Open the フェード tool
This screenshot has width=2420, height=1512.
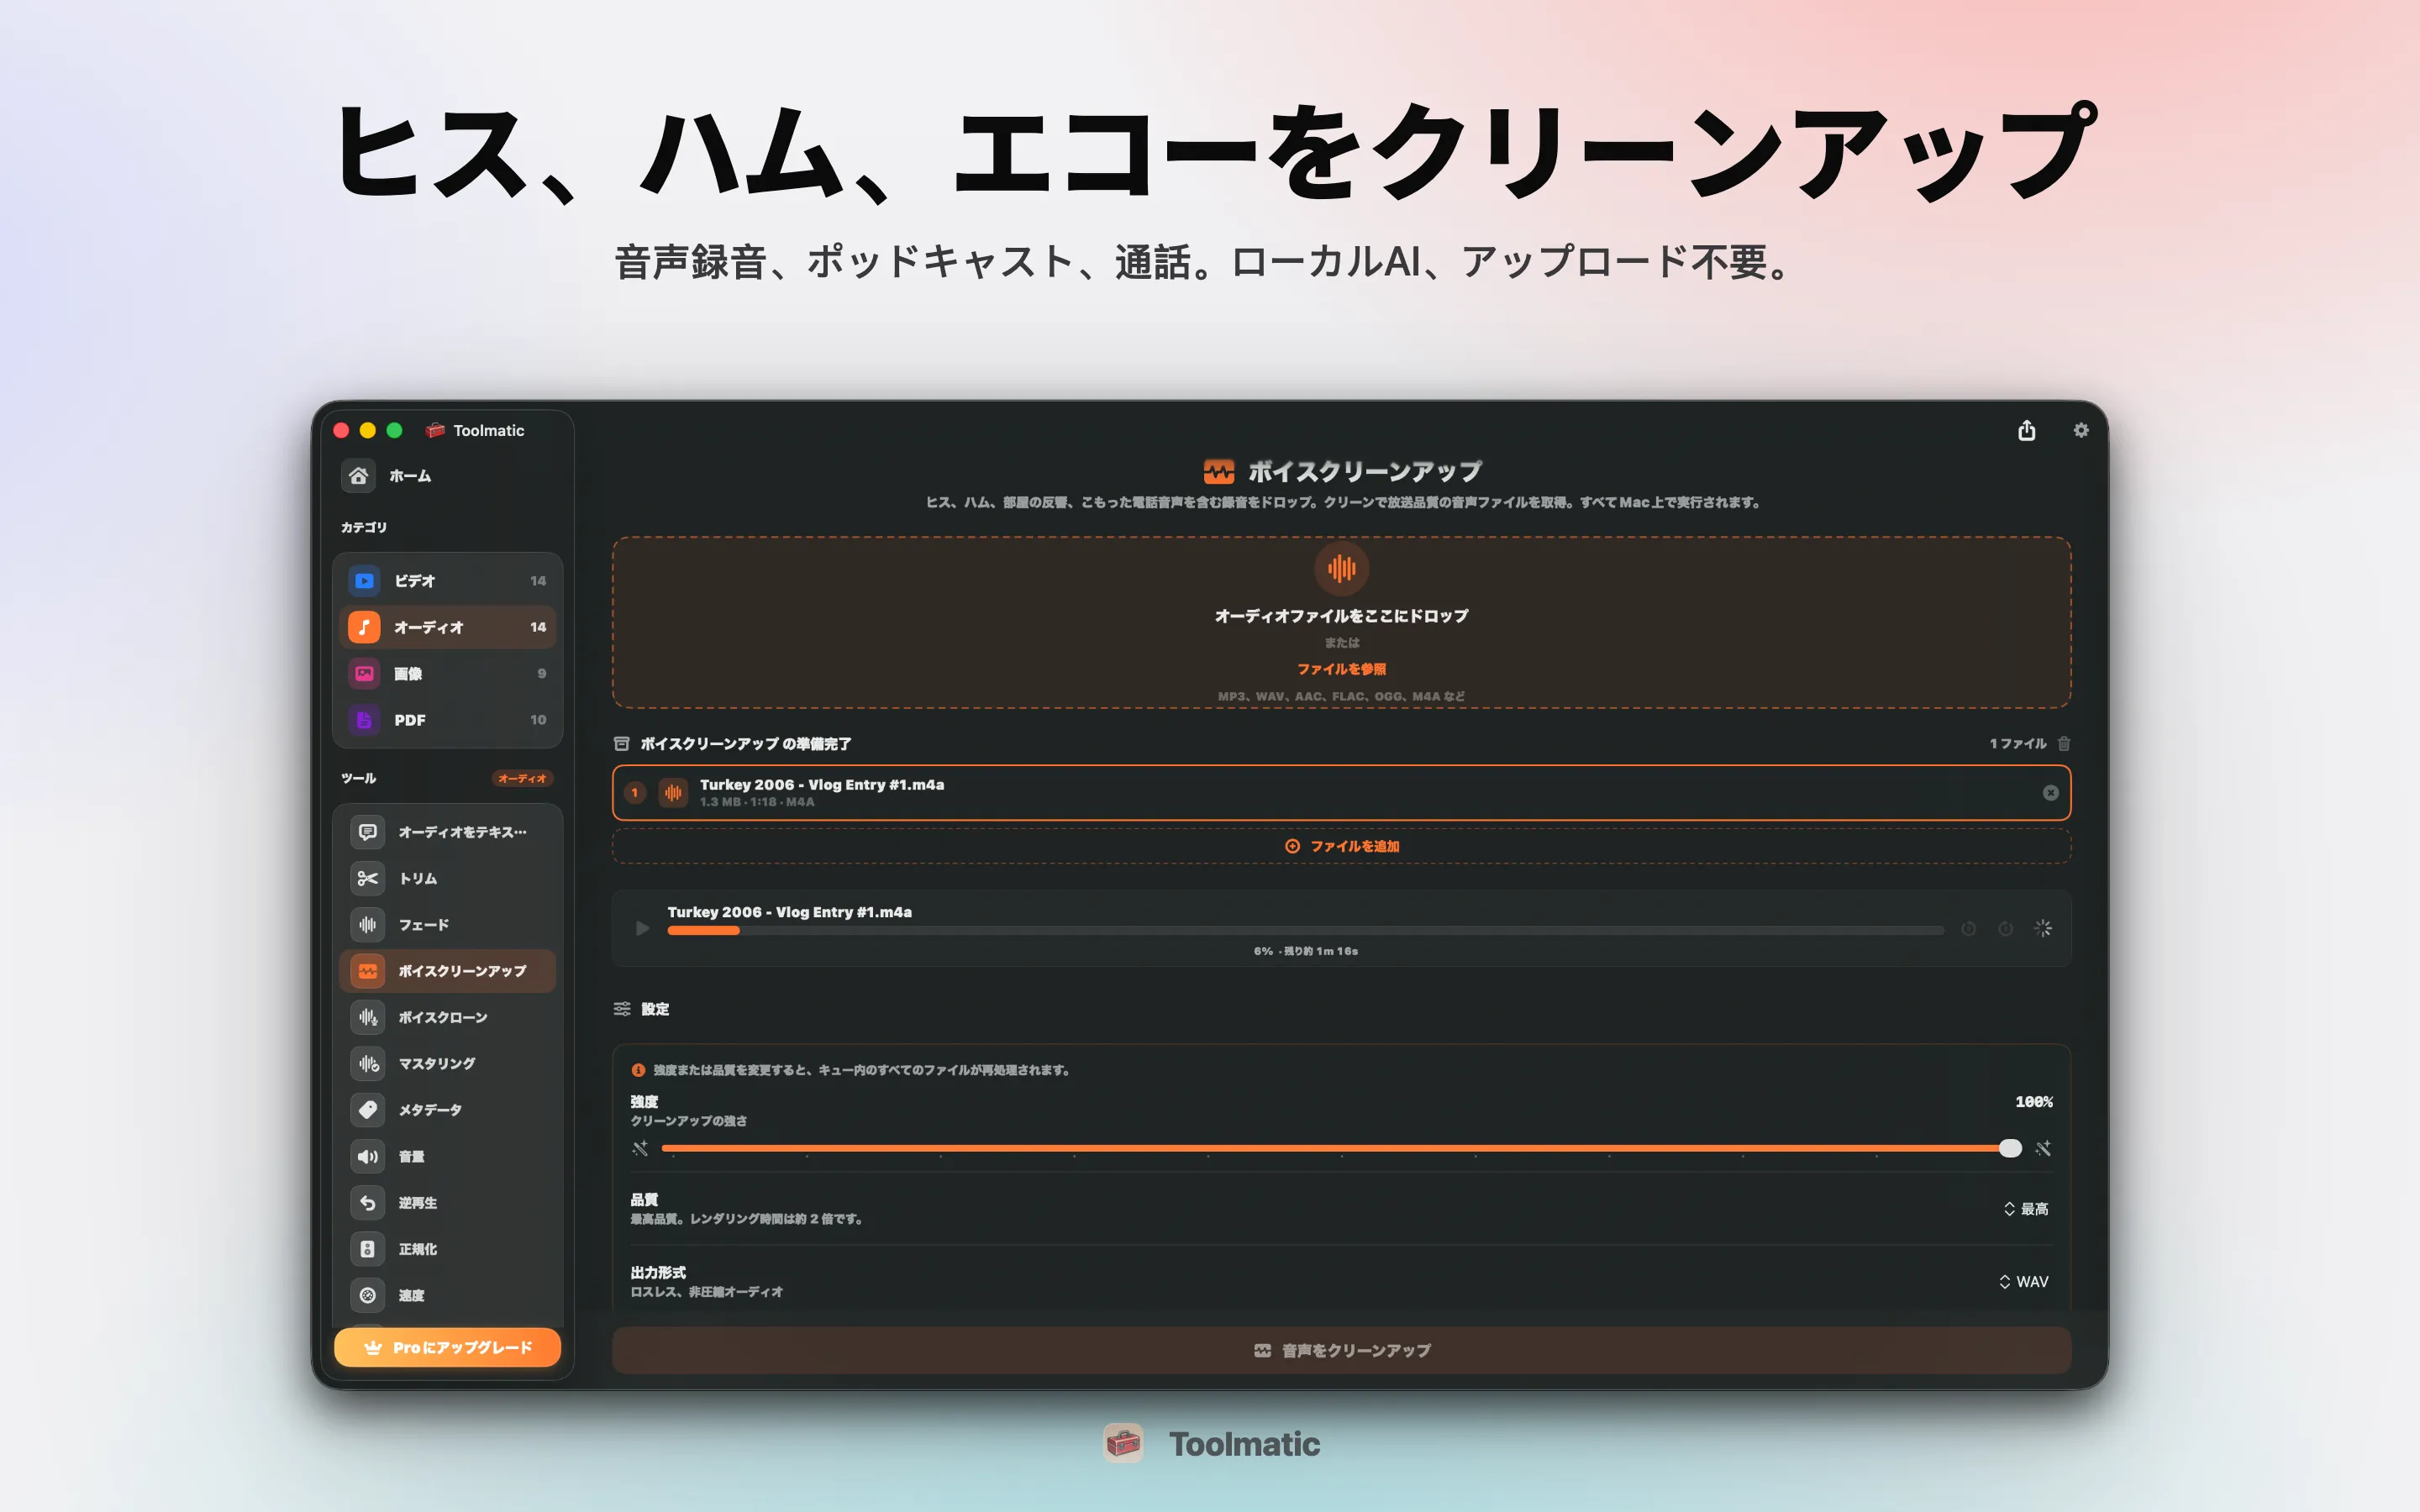tap(447, 925)
